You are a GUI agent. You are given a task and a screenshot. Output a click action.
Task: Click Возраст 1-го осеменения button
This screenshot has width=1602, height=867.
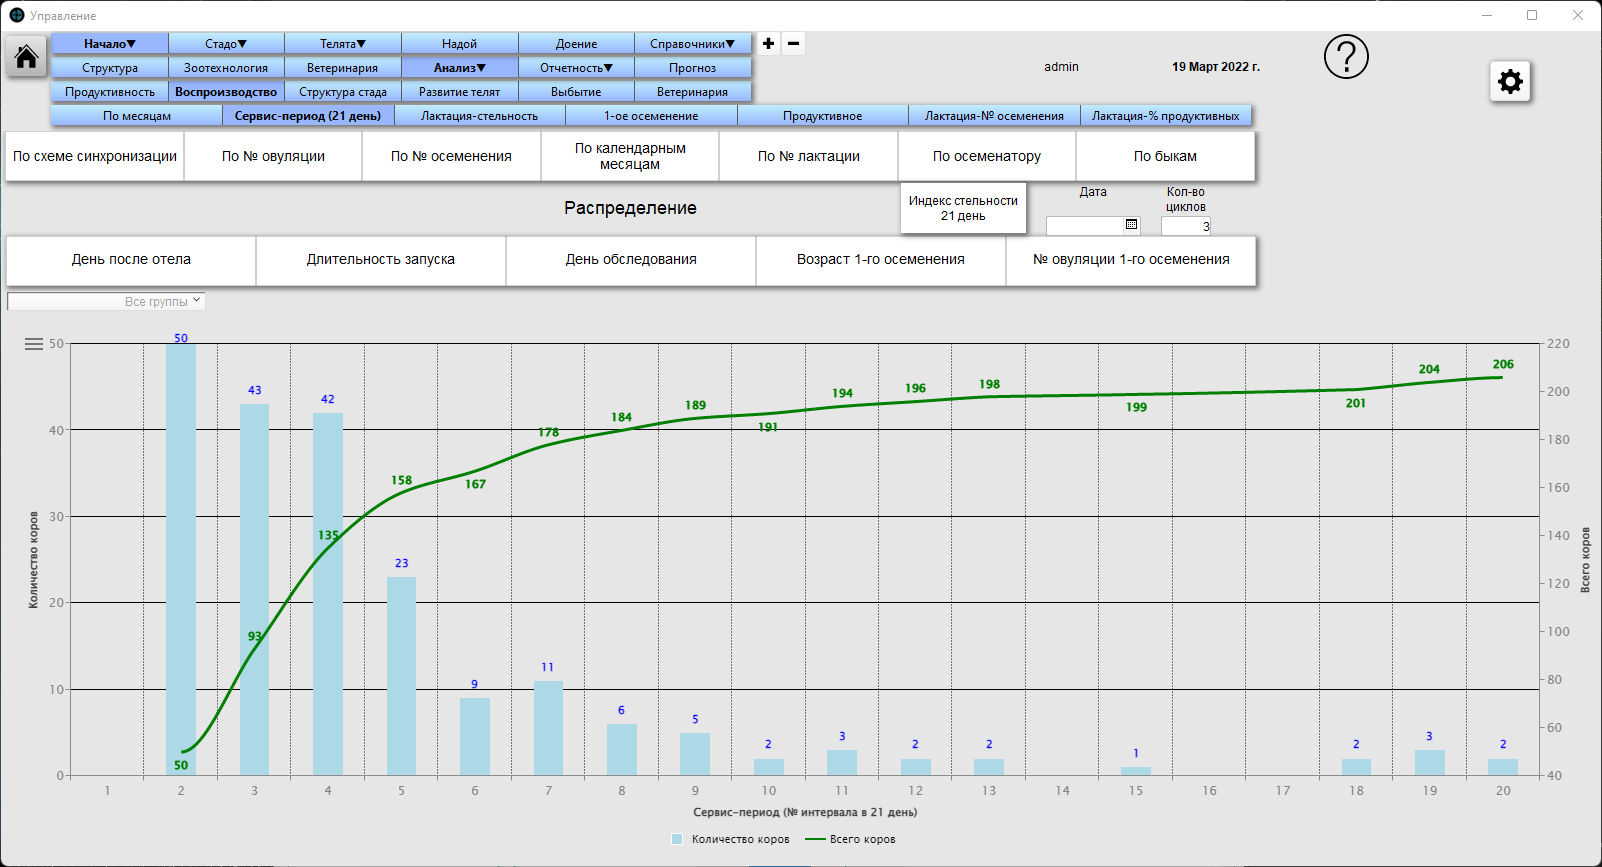tap(881, 260)
